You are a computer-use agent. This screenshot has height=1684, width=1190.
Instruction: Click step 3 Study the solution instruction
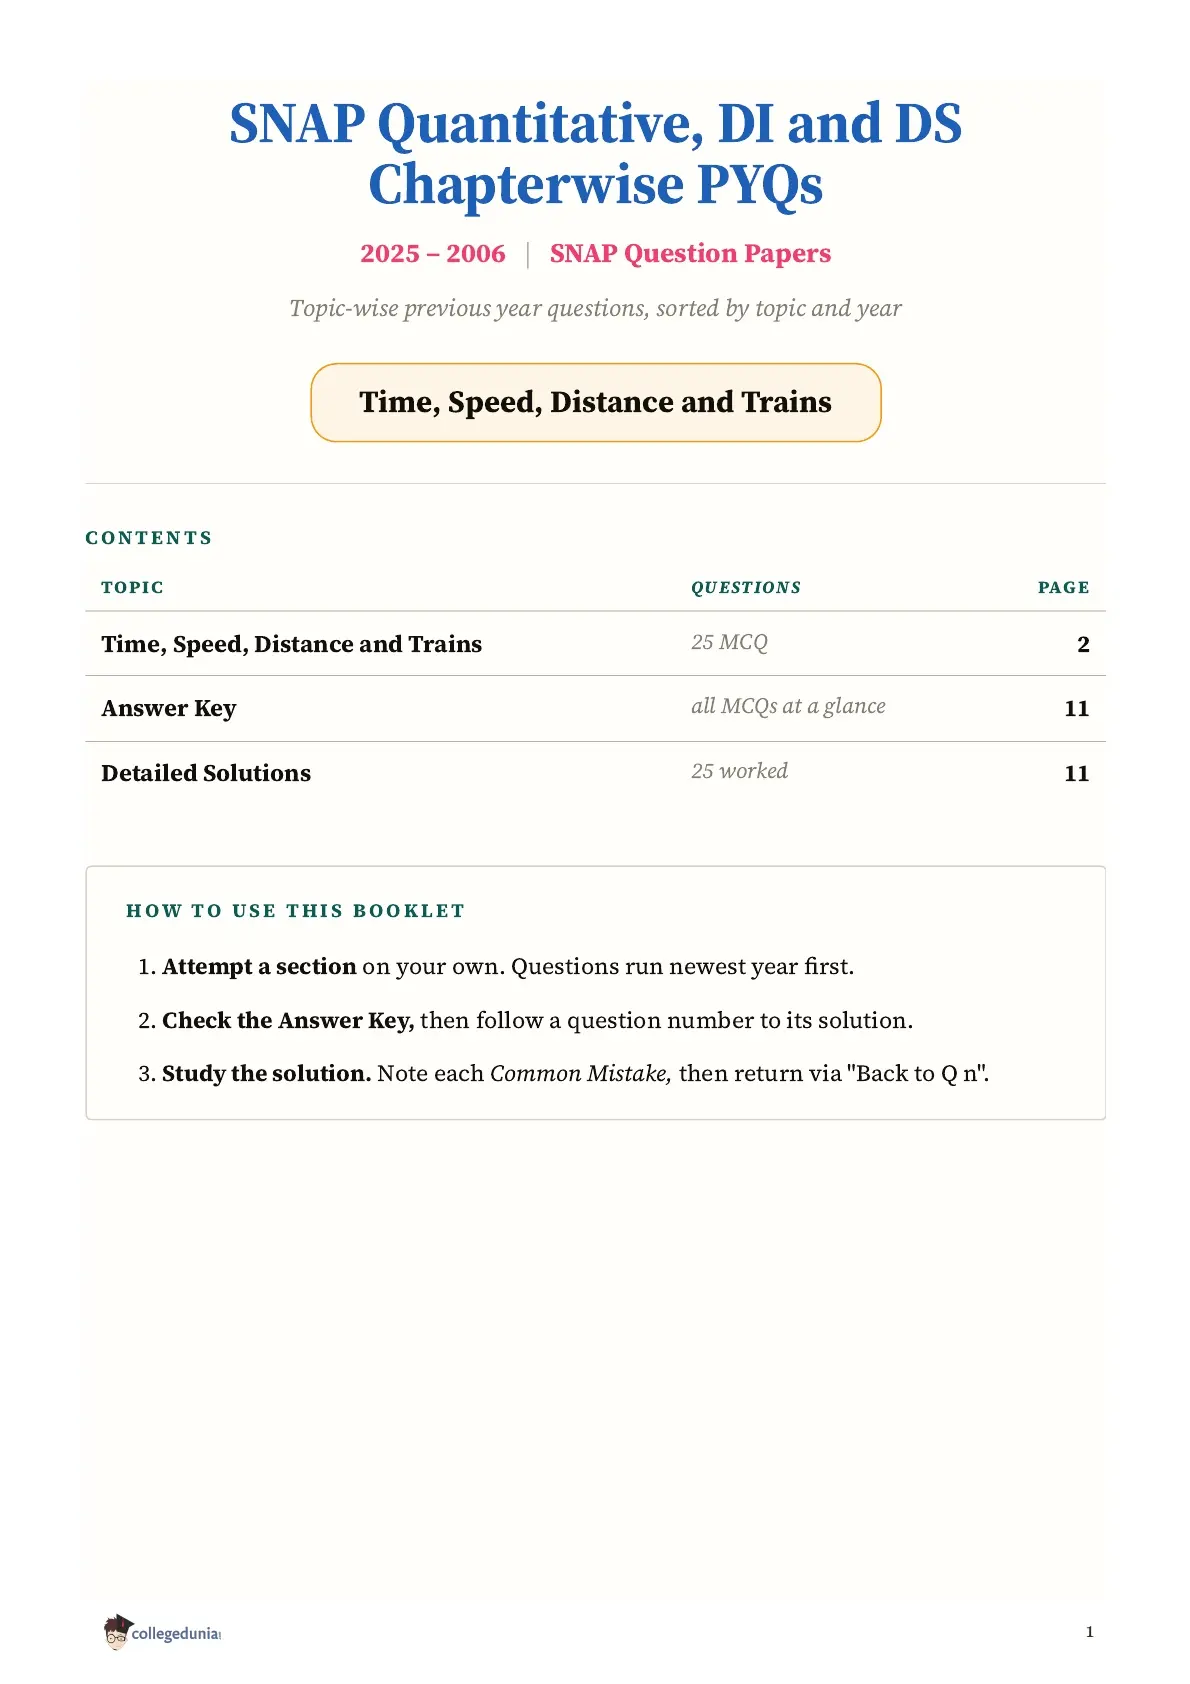click(564, 1073)
